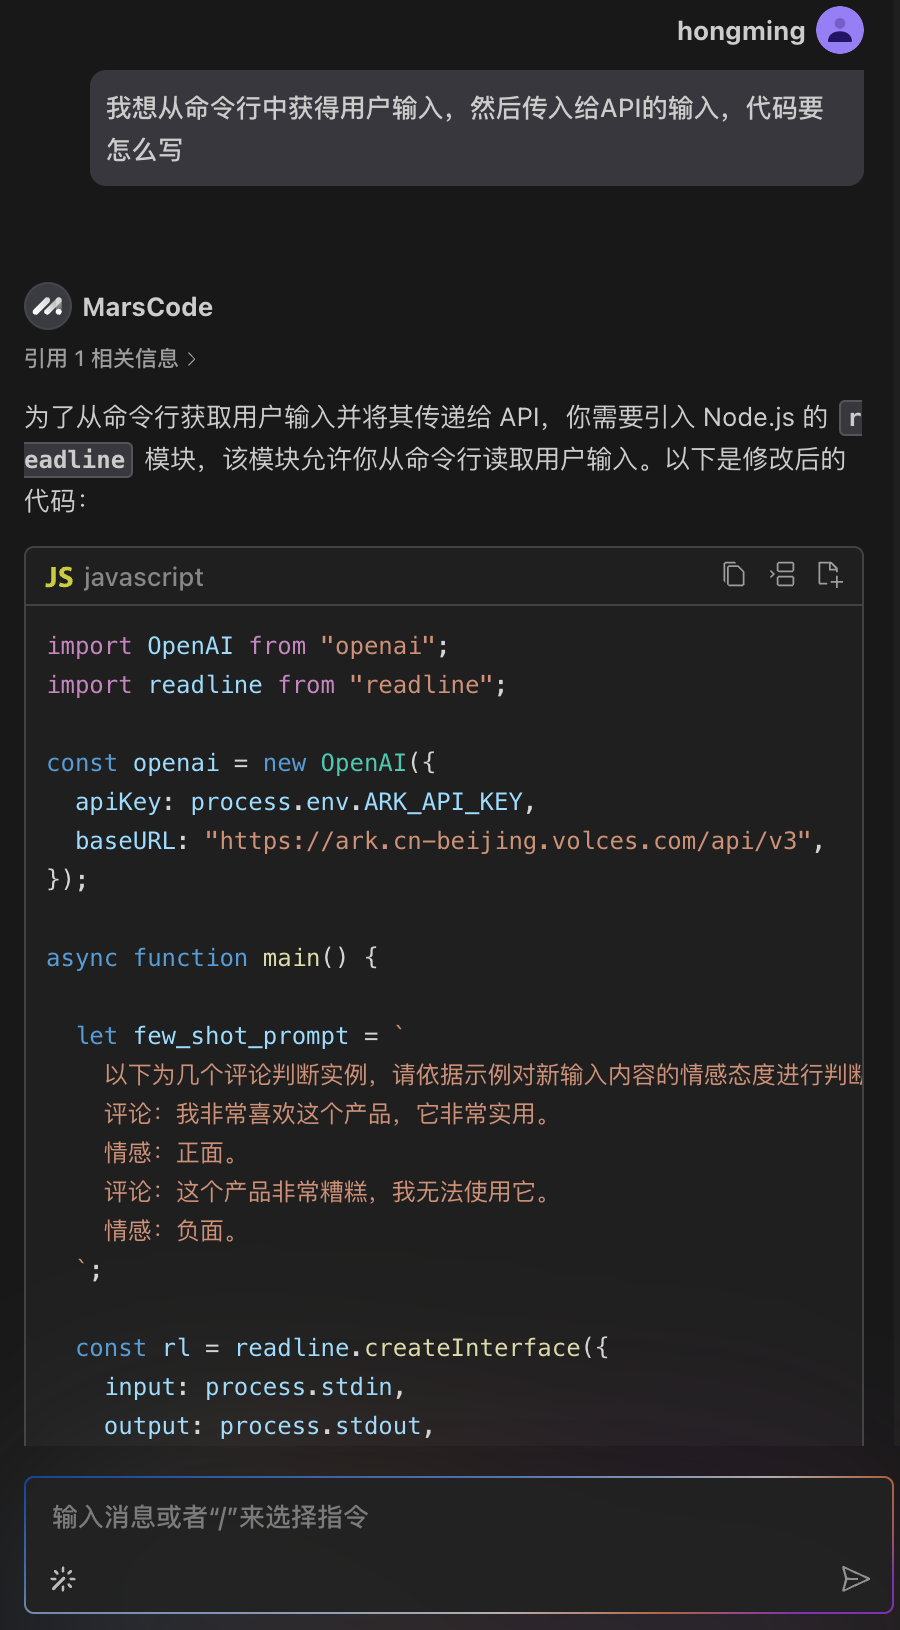This screenshot has height=1630, width=900.
Task: Expand the 引用 1 相关信息 references
Action: tap(110, 358)
